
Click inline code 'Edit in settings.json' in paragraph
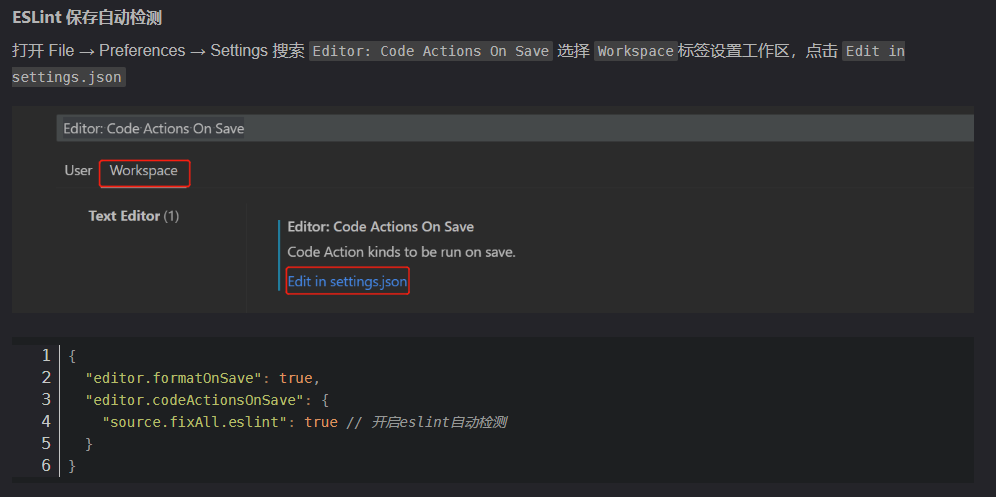click(x=875, y=51)
